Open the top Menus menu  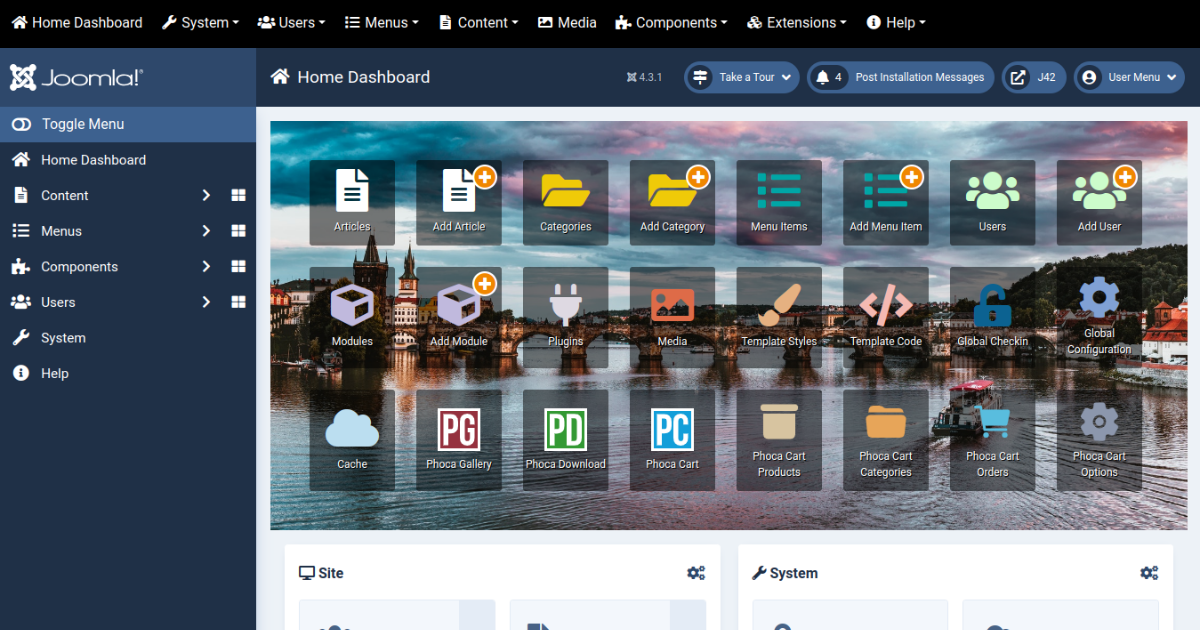[x=381, y=22]
